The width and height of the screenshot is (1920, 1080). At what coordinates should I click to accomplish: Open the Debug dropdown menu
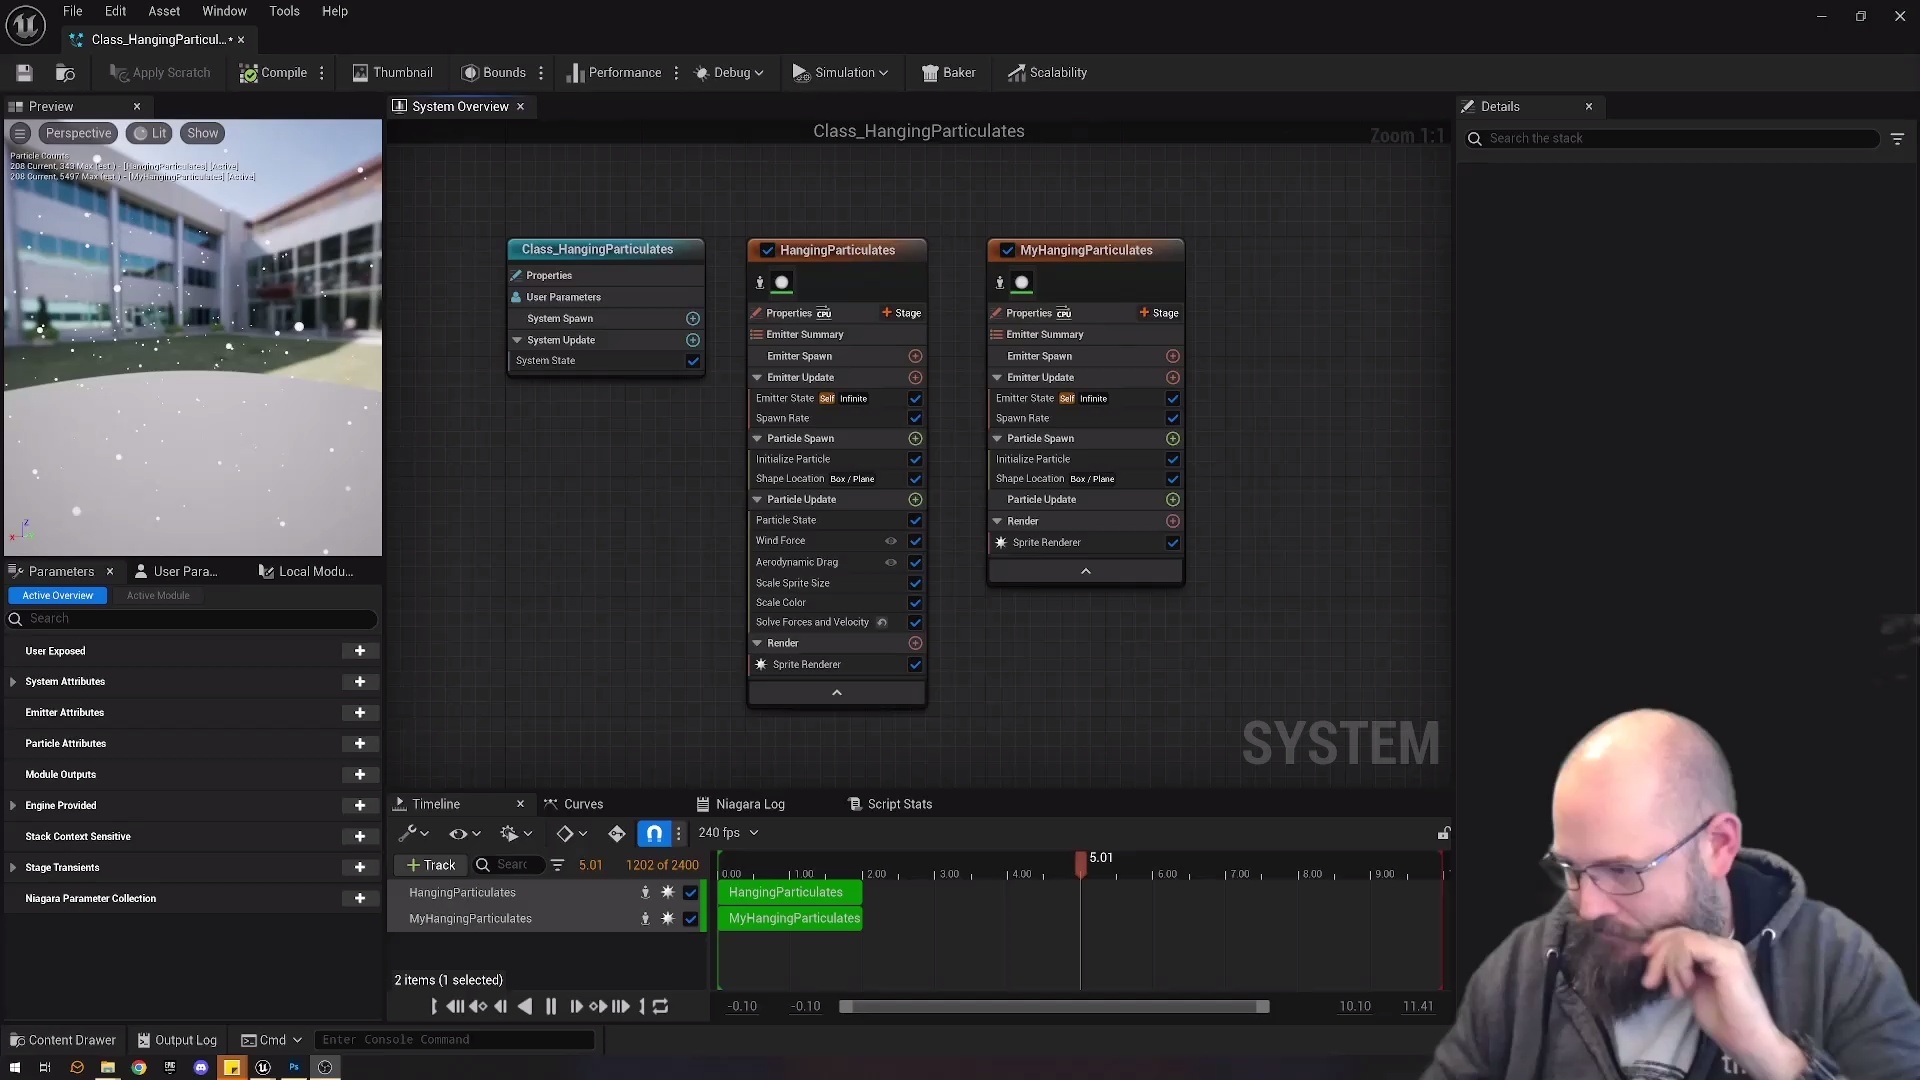pyautogui.click(x=729, y=72)
